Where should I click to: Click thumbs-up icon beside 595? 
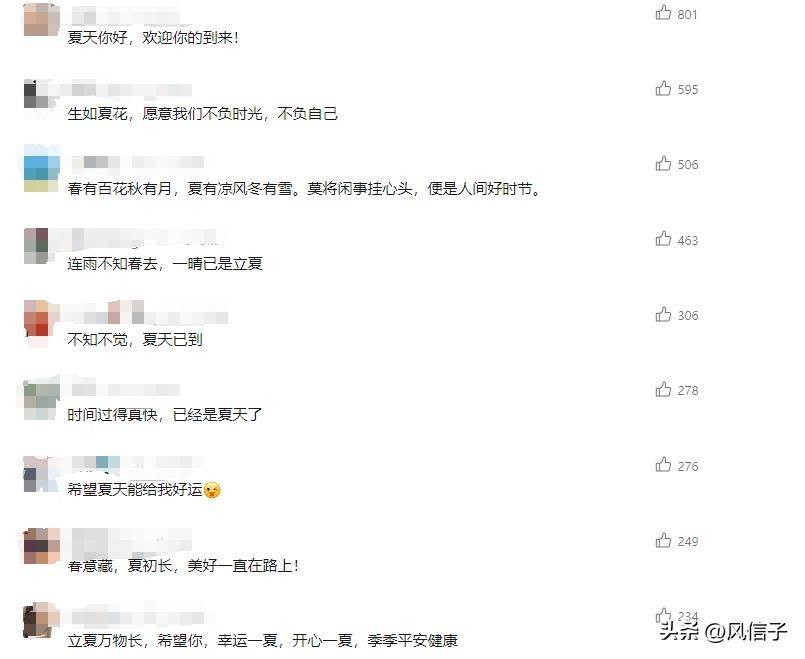point(663,88)
